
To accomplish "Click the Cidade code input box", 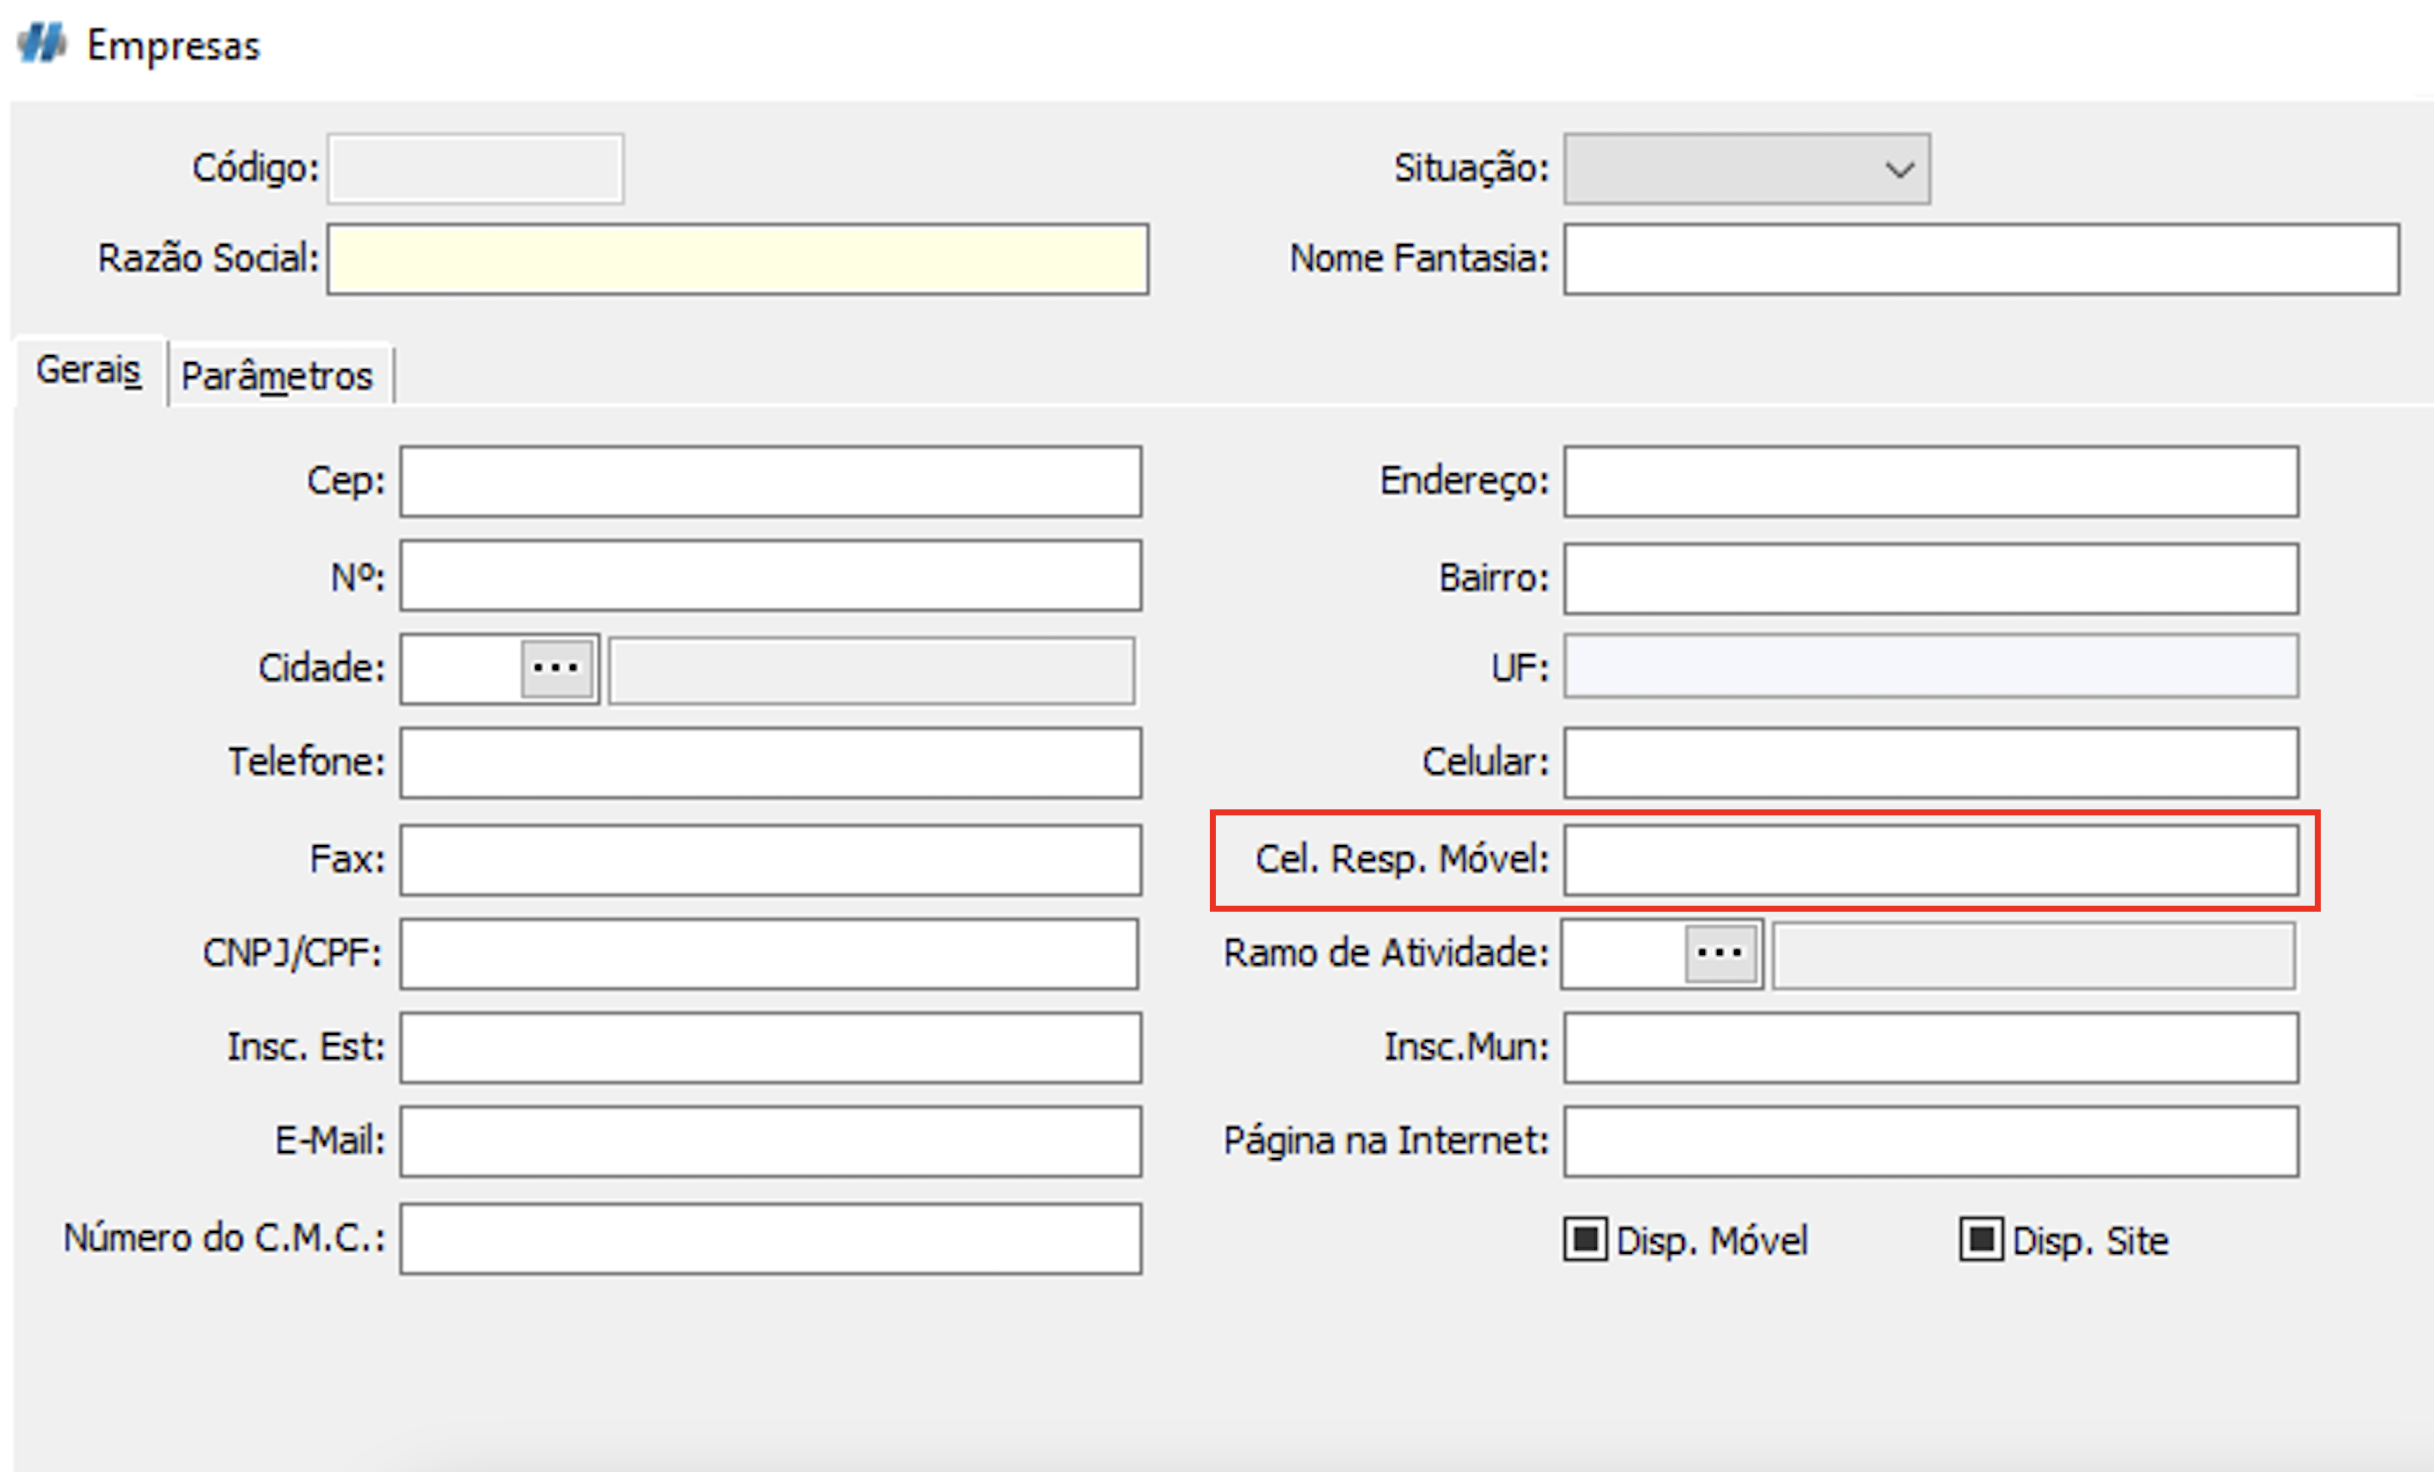I will tap(461, 668).
